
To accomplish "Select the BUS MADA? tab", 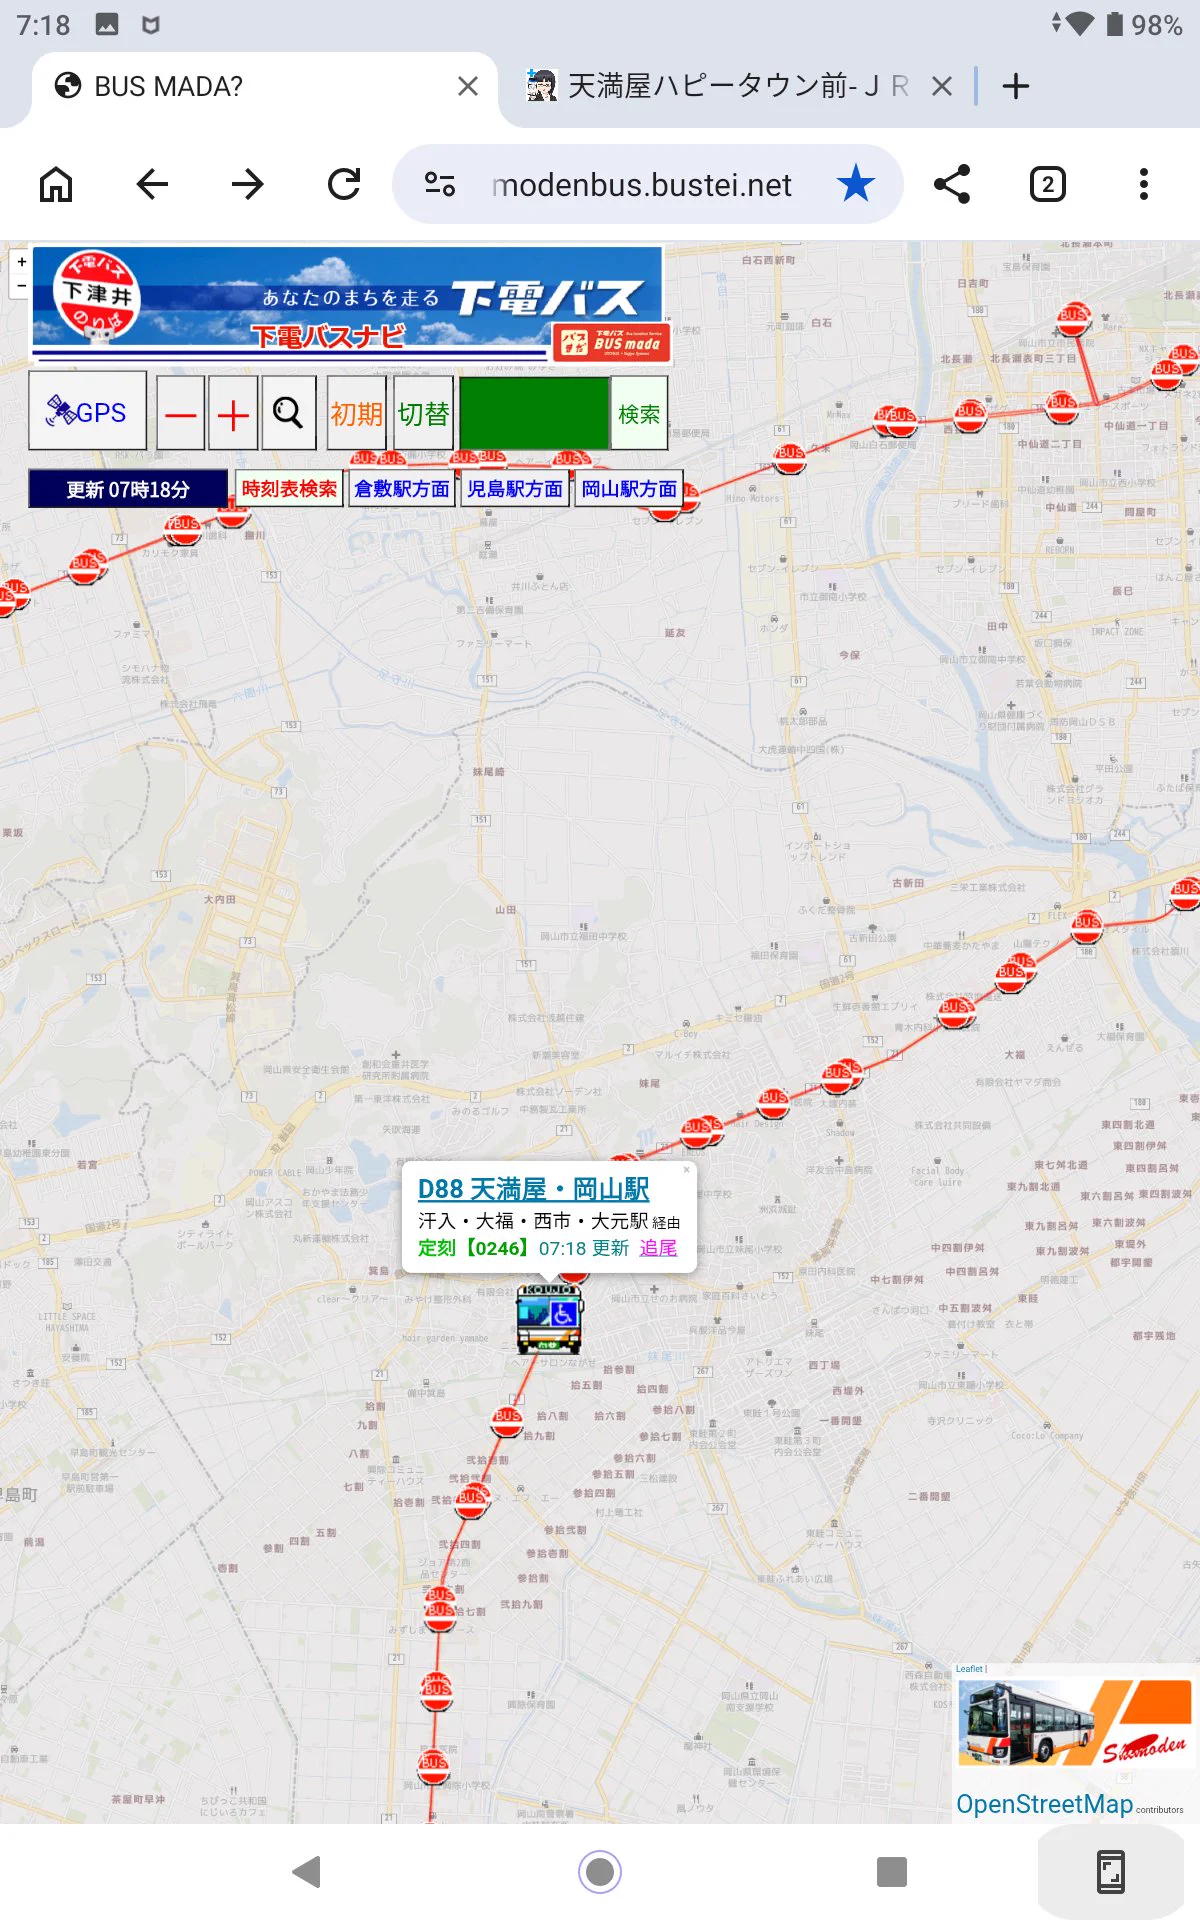I will 265,86.
